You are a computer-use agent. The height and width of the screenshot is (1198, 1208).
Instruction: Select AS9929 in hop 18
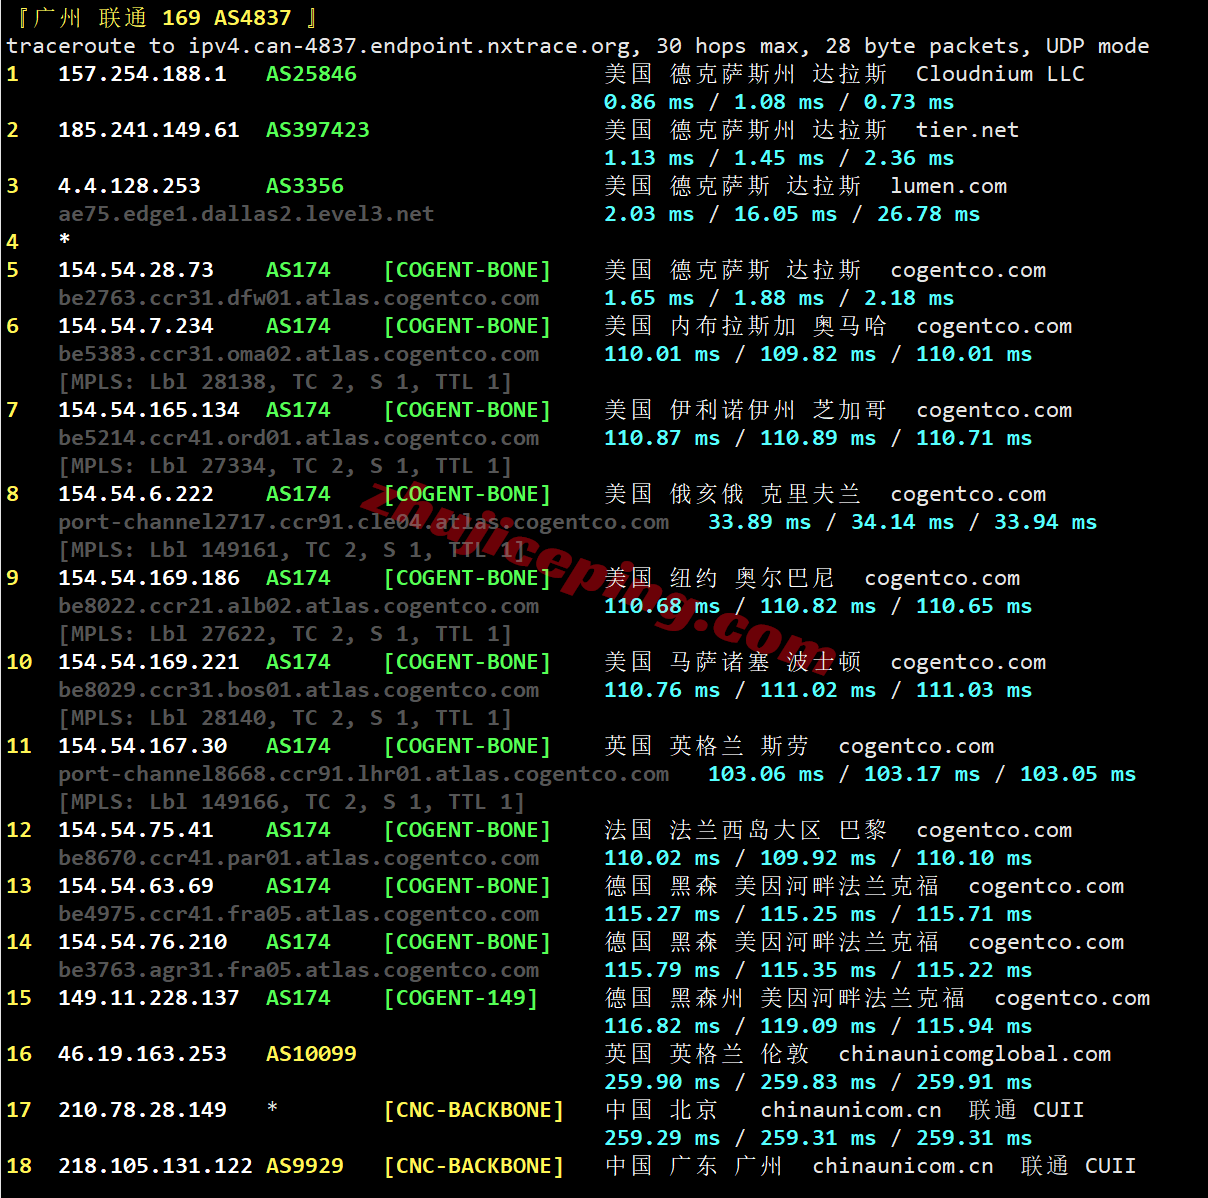point(305,1166)
